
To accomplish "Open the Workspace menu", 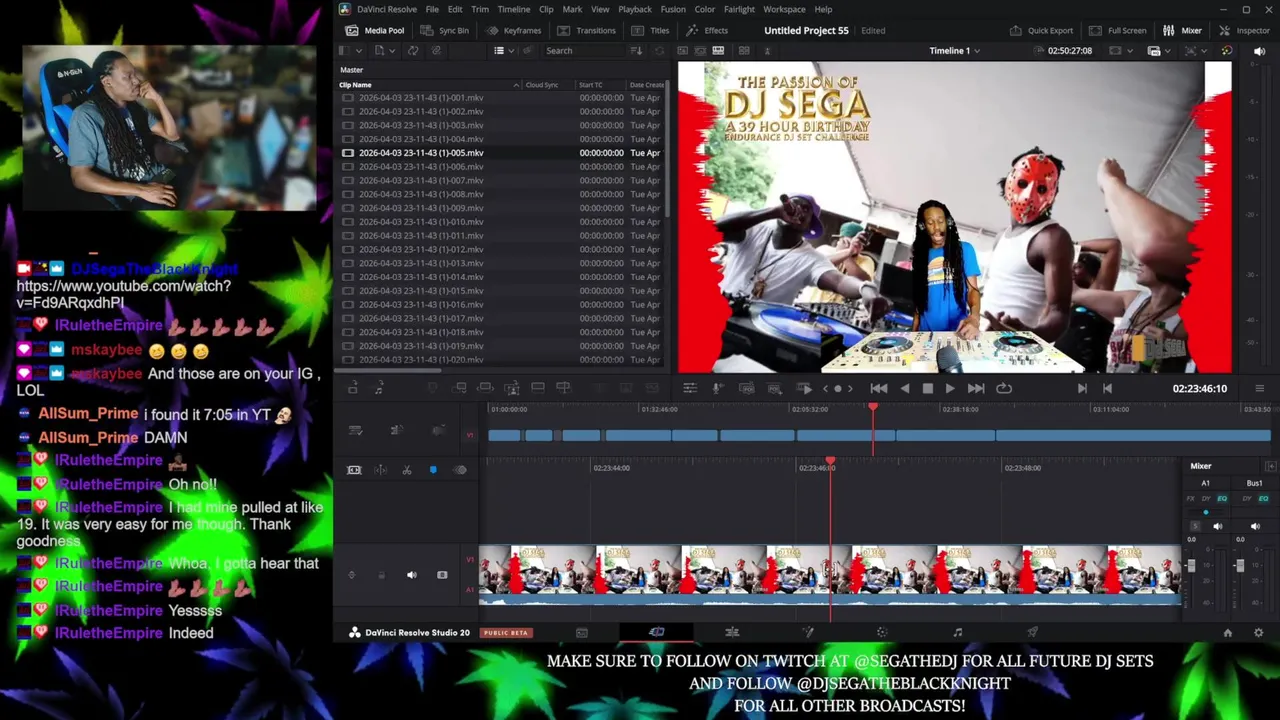I will click(x=784, y=9).
